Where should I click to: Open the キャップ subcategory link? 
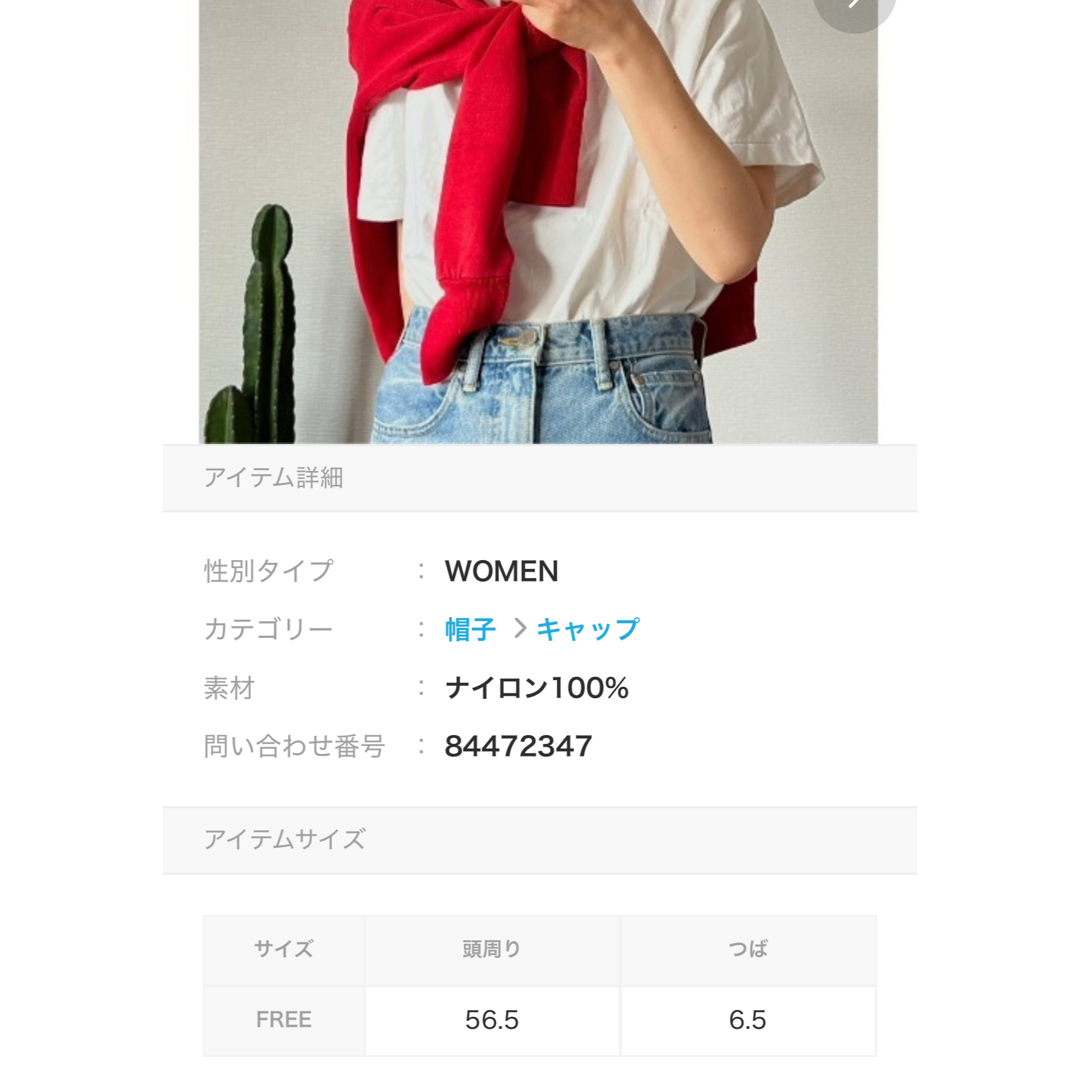tap(588, 629)
